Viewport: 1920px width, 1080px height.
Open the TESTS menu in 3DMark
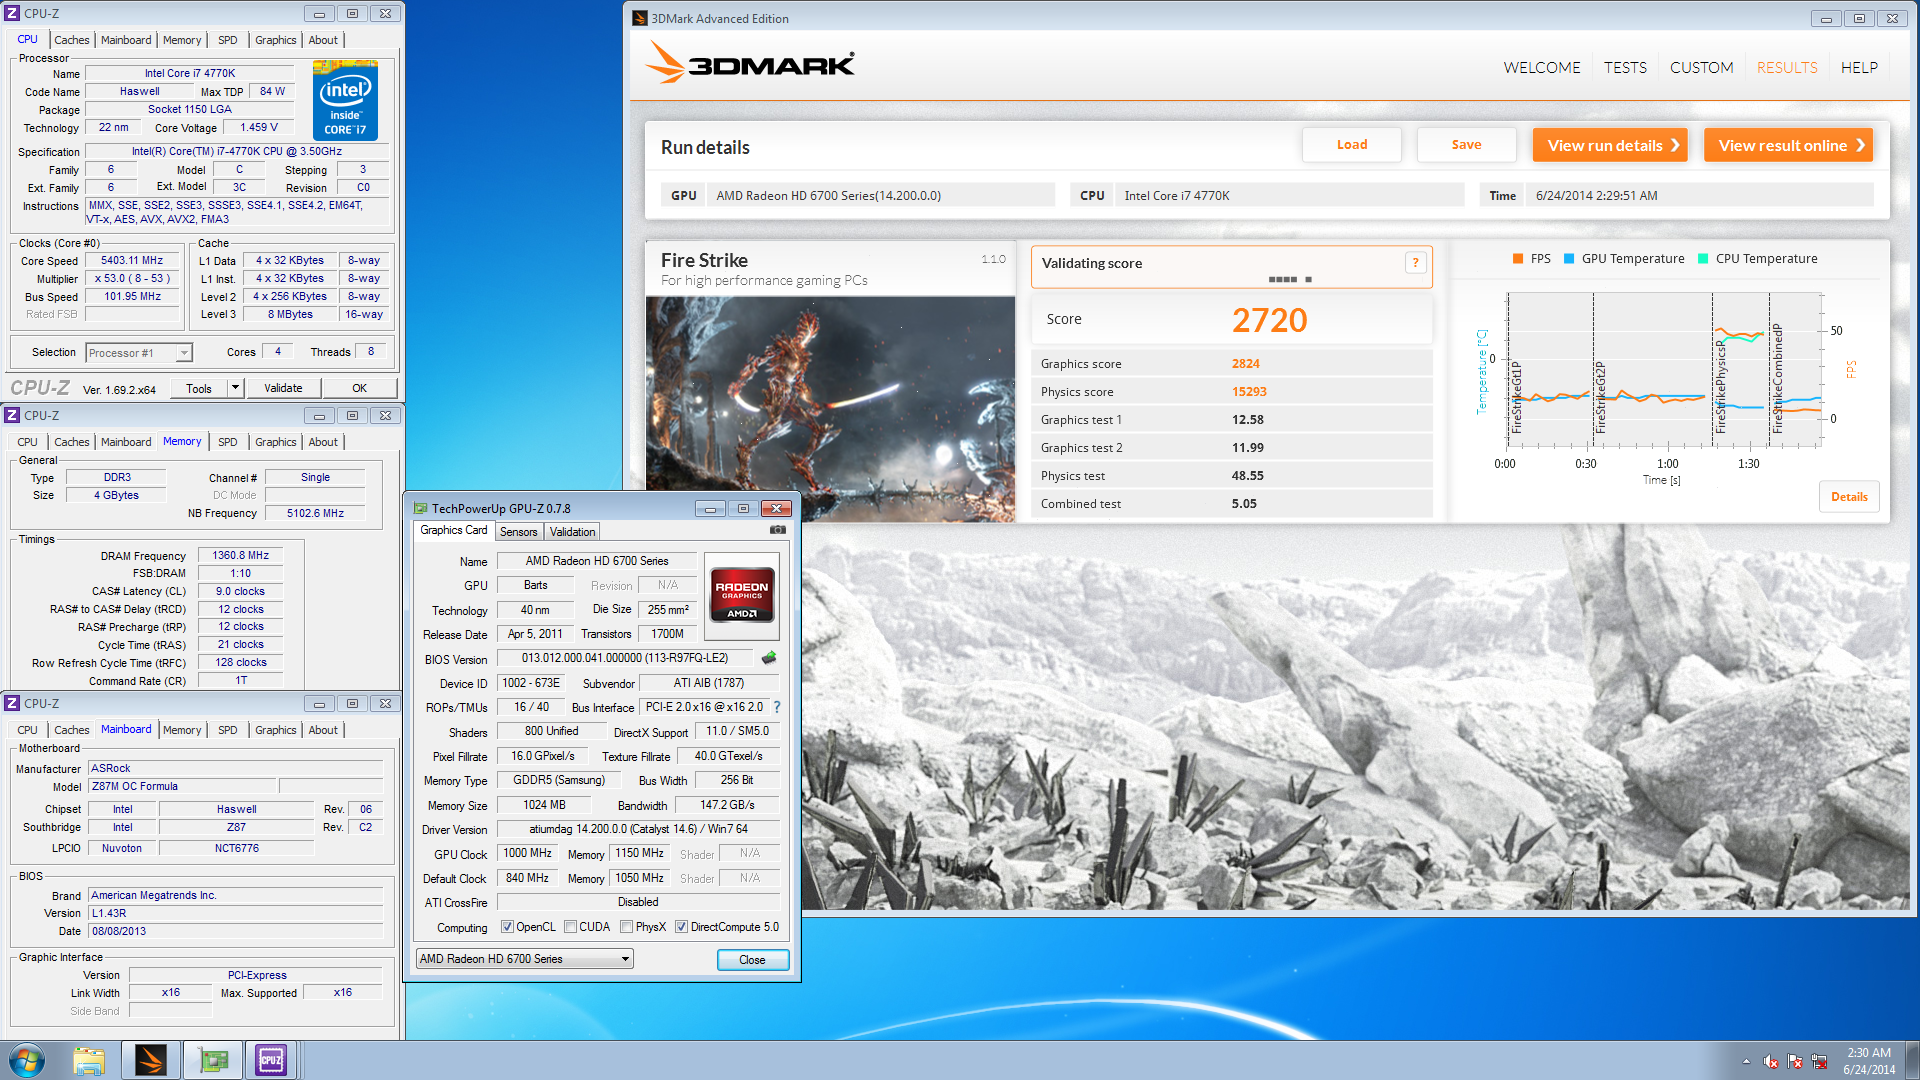click(x=1625, y=68)
